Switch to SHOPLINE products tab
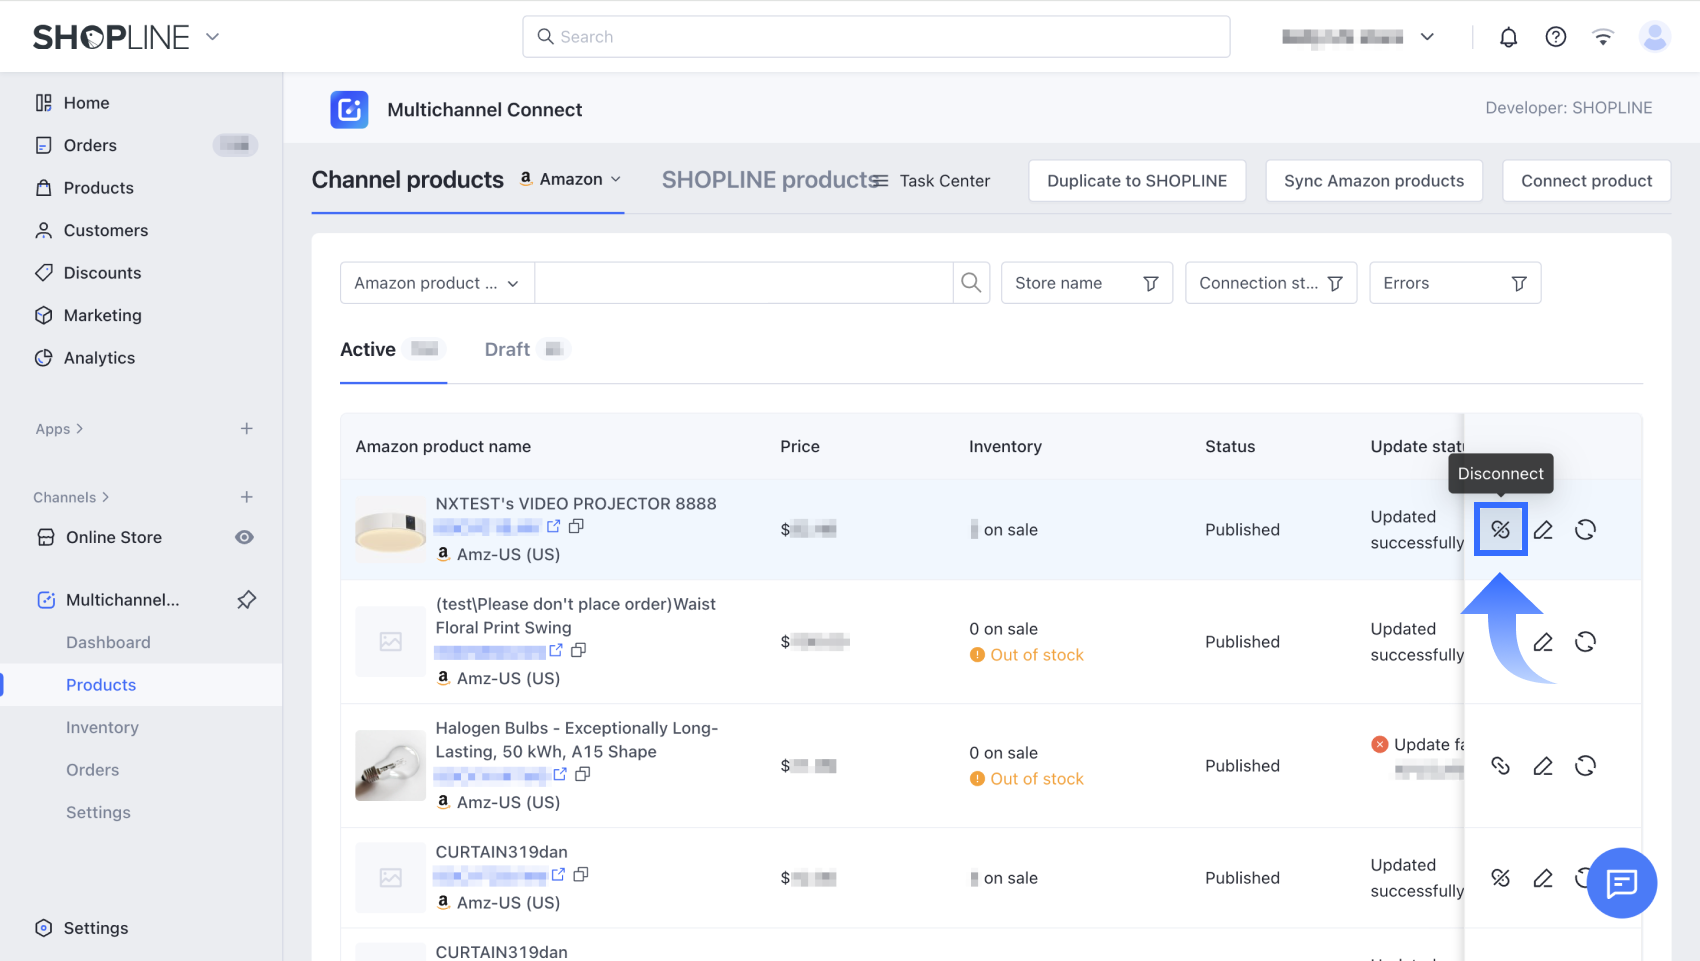The image size is (1700, 961). [x=768, y=180]
